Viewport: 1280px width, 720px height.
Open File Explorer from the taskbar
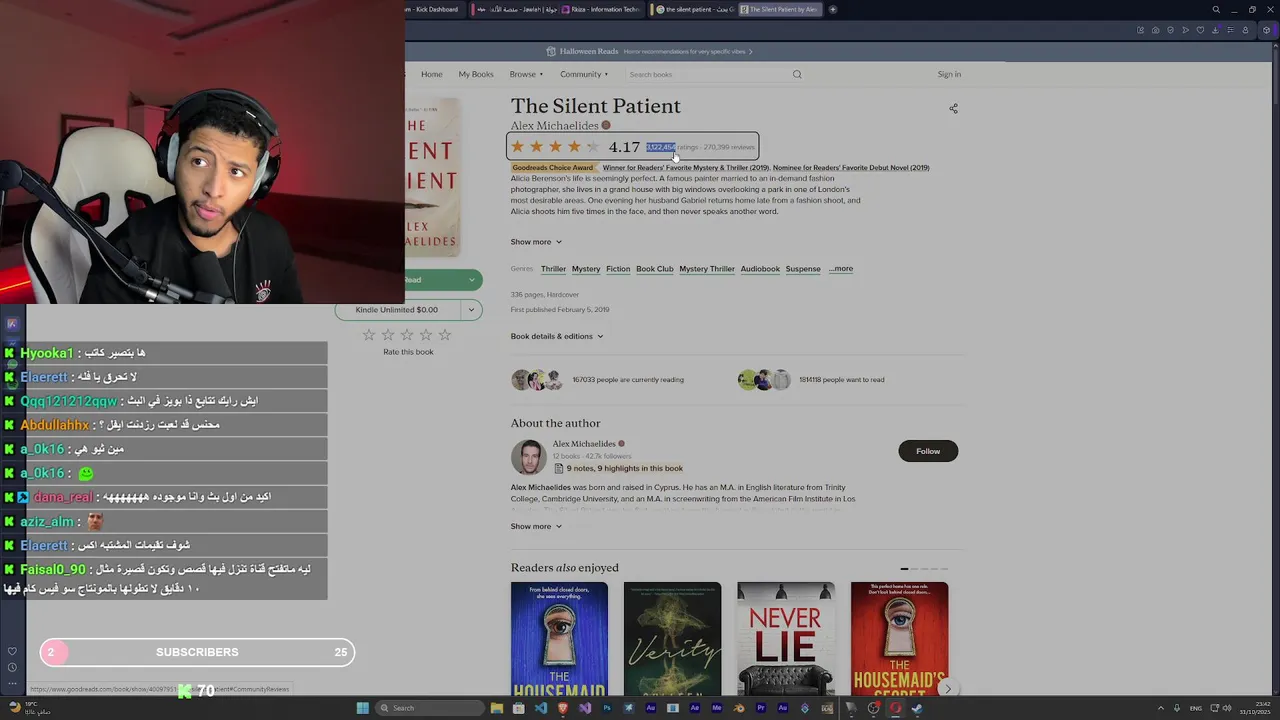(496, 708)
